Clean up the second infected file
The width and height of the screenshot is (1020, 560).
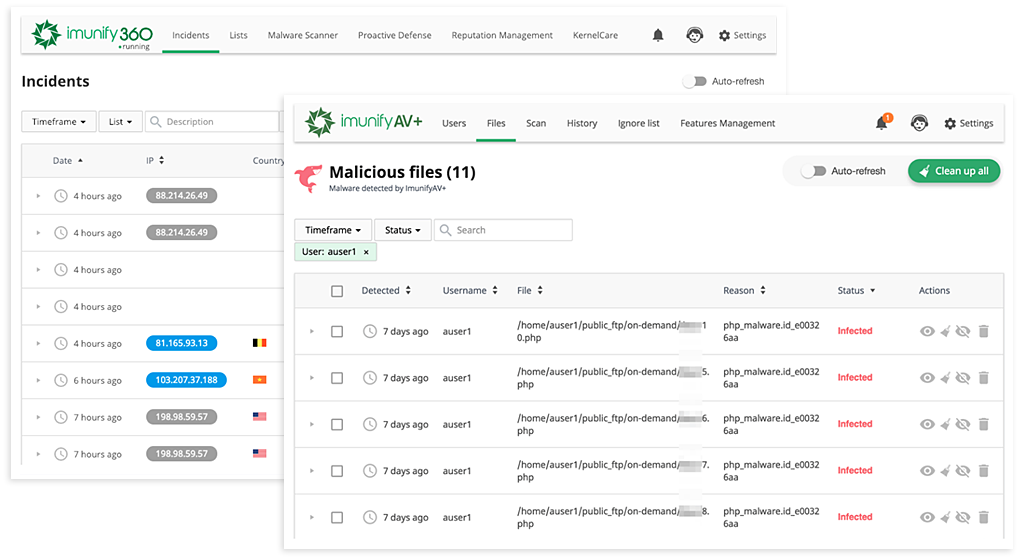945,378
